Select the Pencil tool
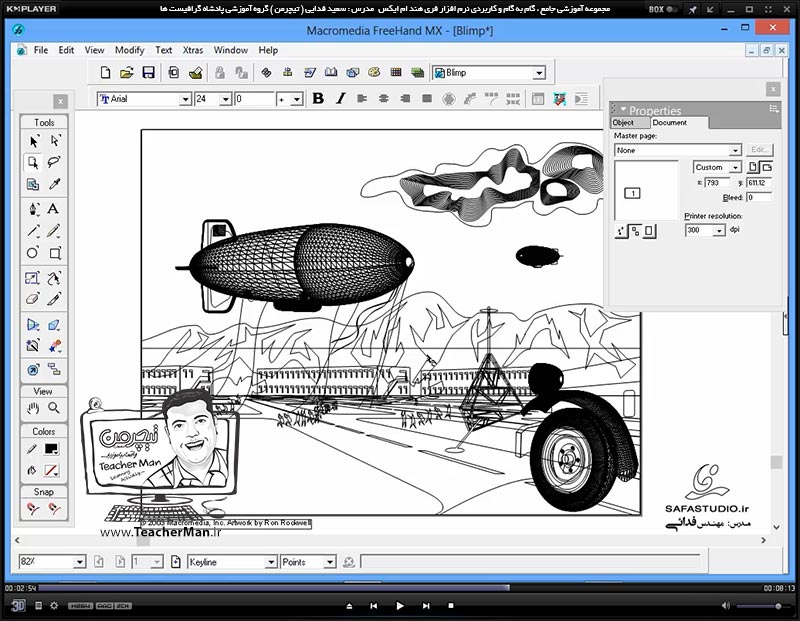Screen dimensions: 800x621 (54, 231)
